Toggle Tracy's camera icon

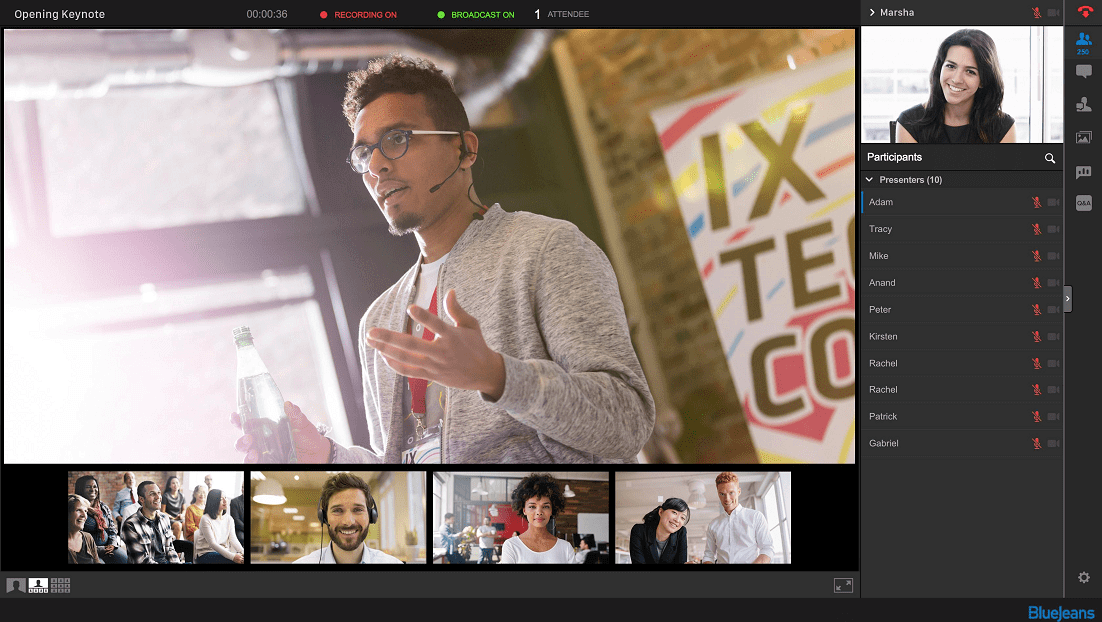tap(1053, 229)
